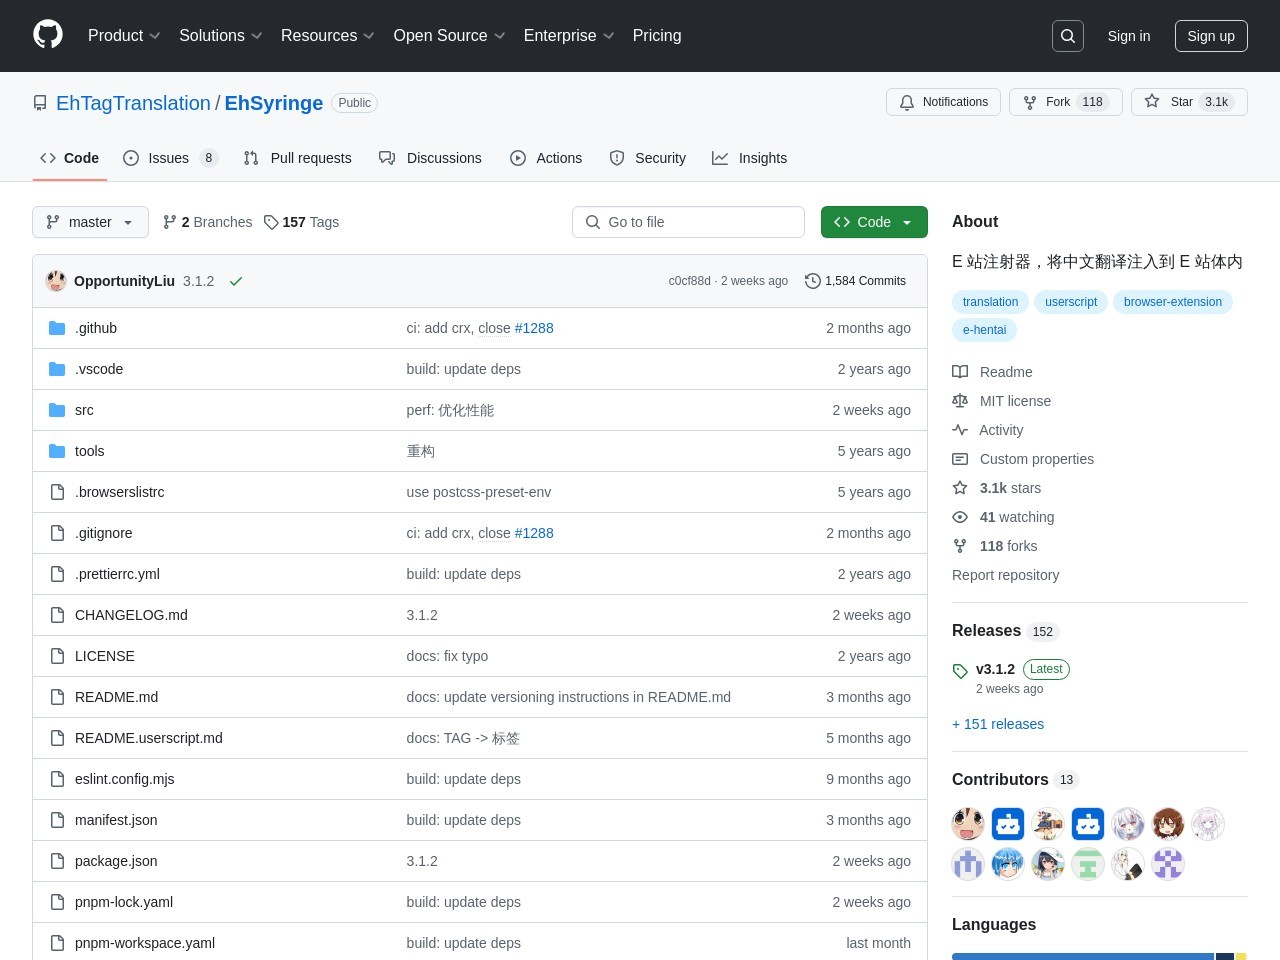
Task: Click the star icon beside 3.1k stars
Action: point(960,488)
